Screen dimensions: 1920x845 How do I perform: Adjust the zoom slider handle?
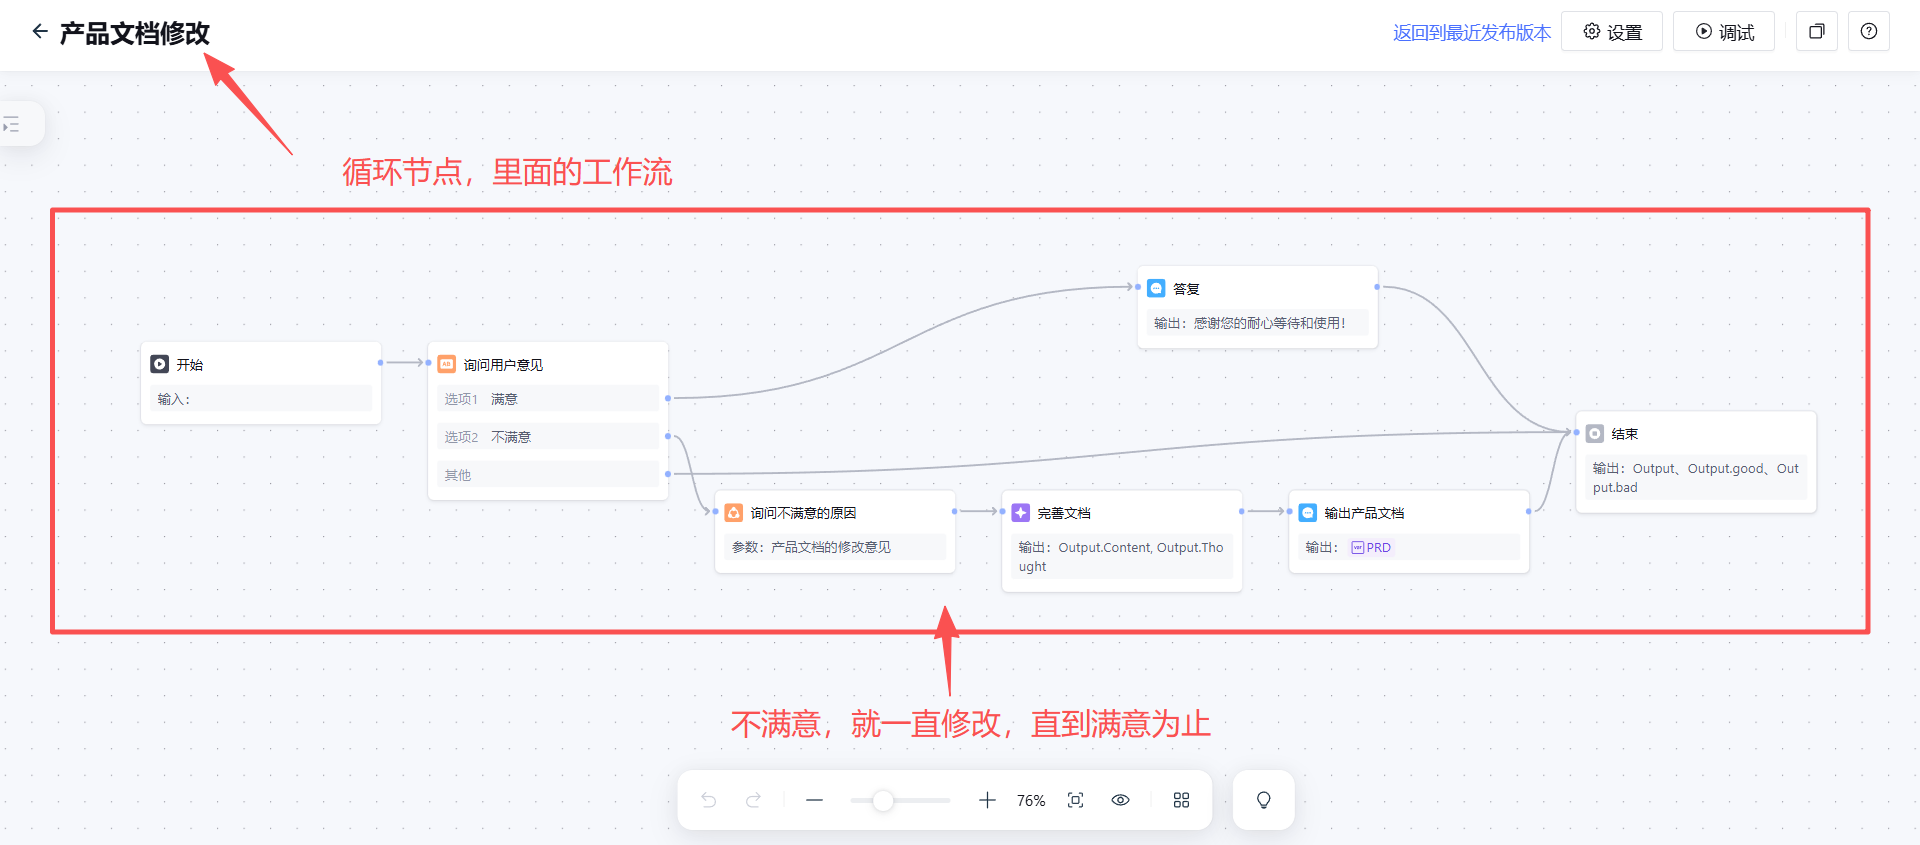(883, 800)
